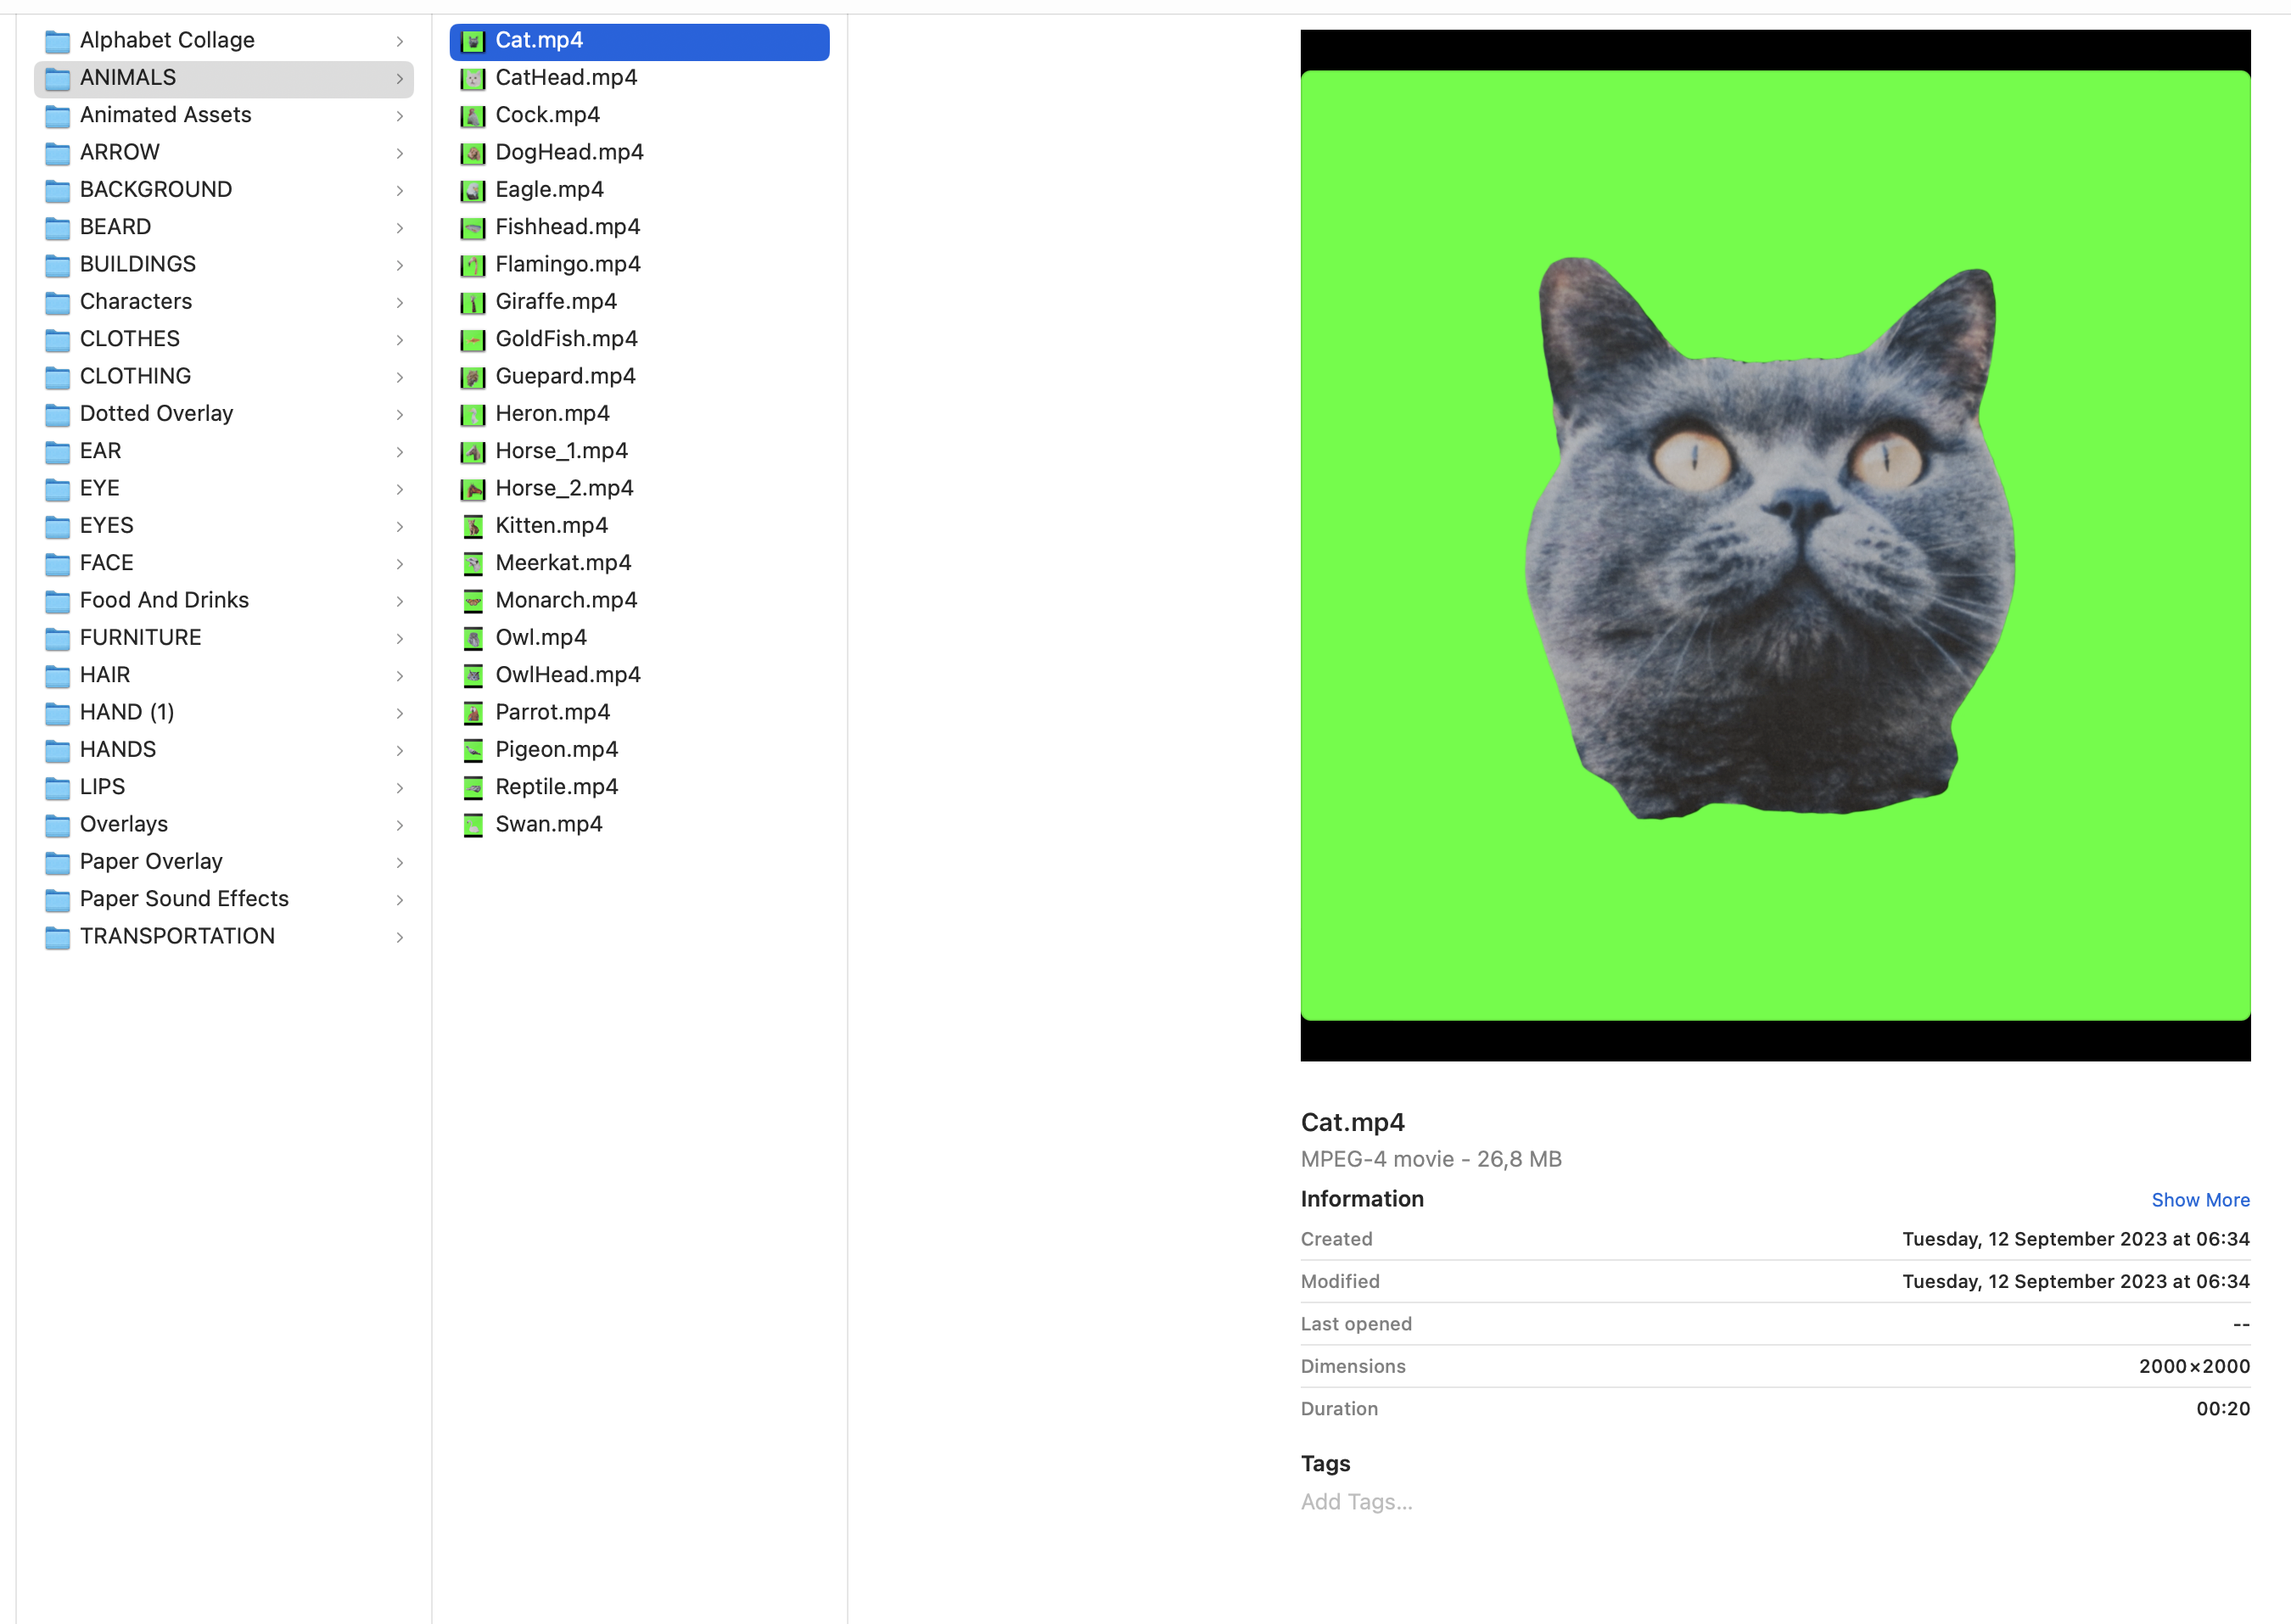Screen dimensions: 2291x1624
Task: Click the Show More link
Action: tap(2200, 1200)
